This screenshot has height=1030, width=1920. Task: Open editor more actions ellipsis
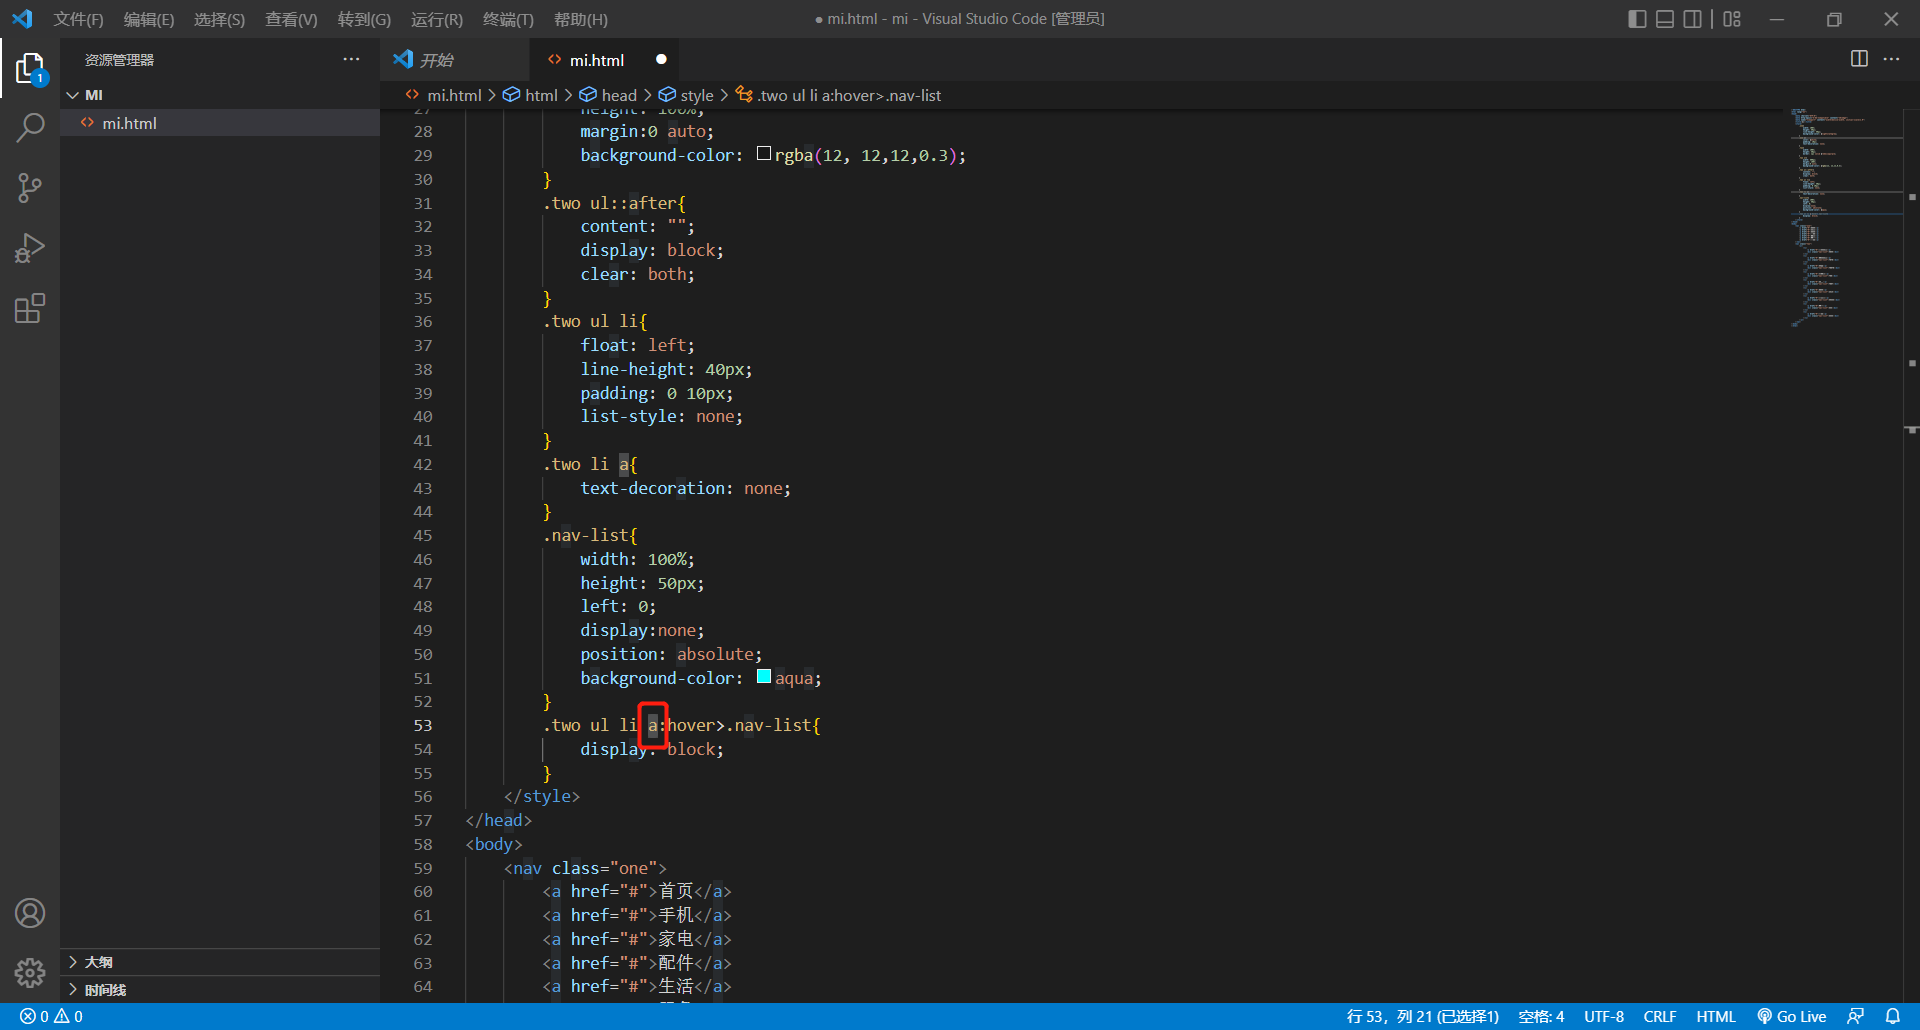click(x=1891, y=59)
